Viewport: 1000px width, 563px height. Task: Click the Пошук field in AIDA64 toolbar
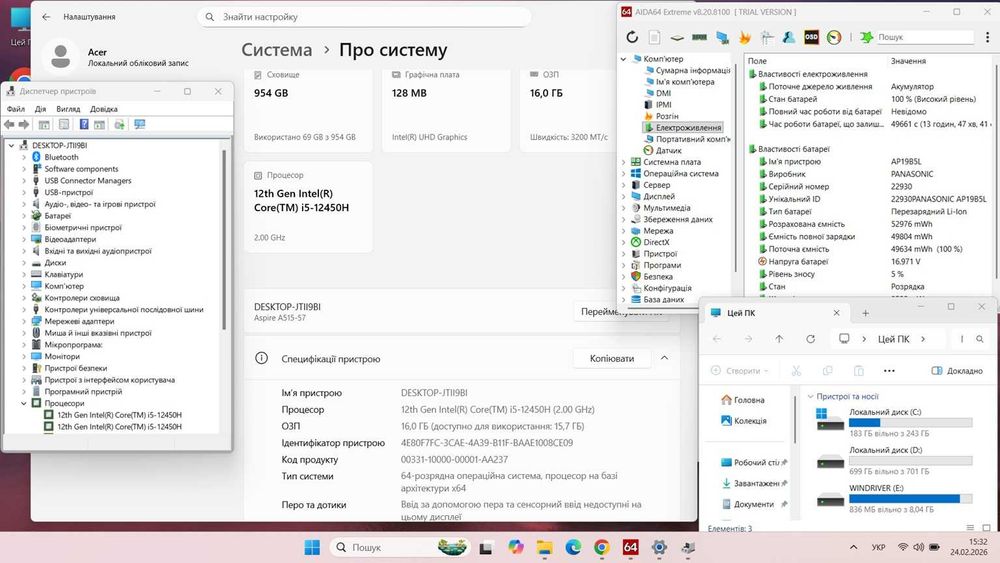925,37
